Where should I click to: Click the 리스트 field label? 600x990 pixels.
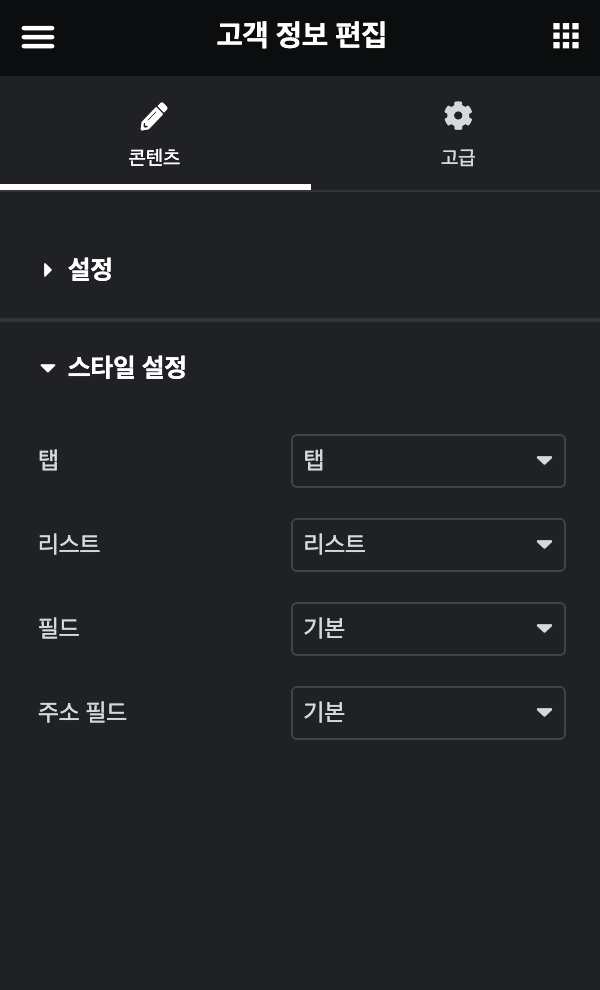(x=69, y=545)
